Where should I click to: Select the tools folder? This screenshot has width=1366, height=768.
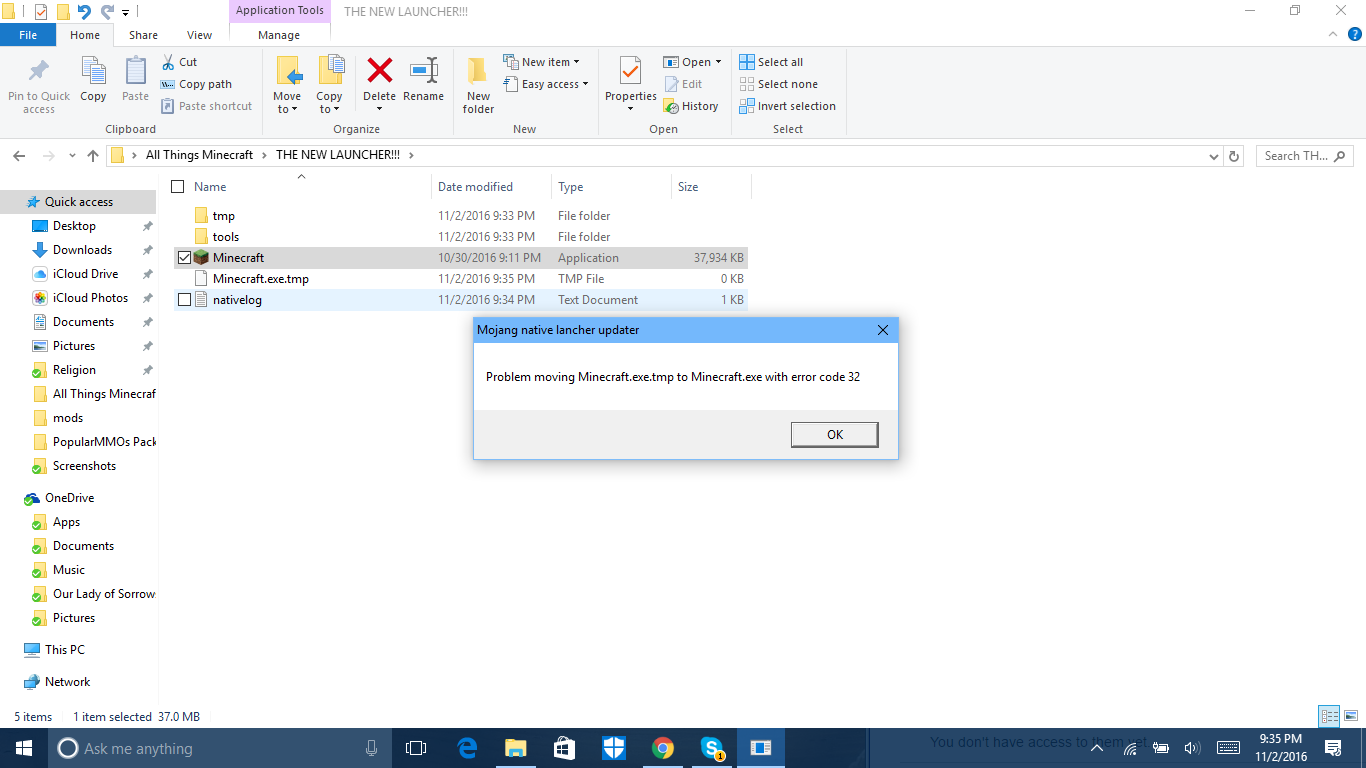click(x=460, y=237)
